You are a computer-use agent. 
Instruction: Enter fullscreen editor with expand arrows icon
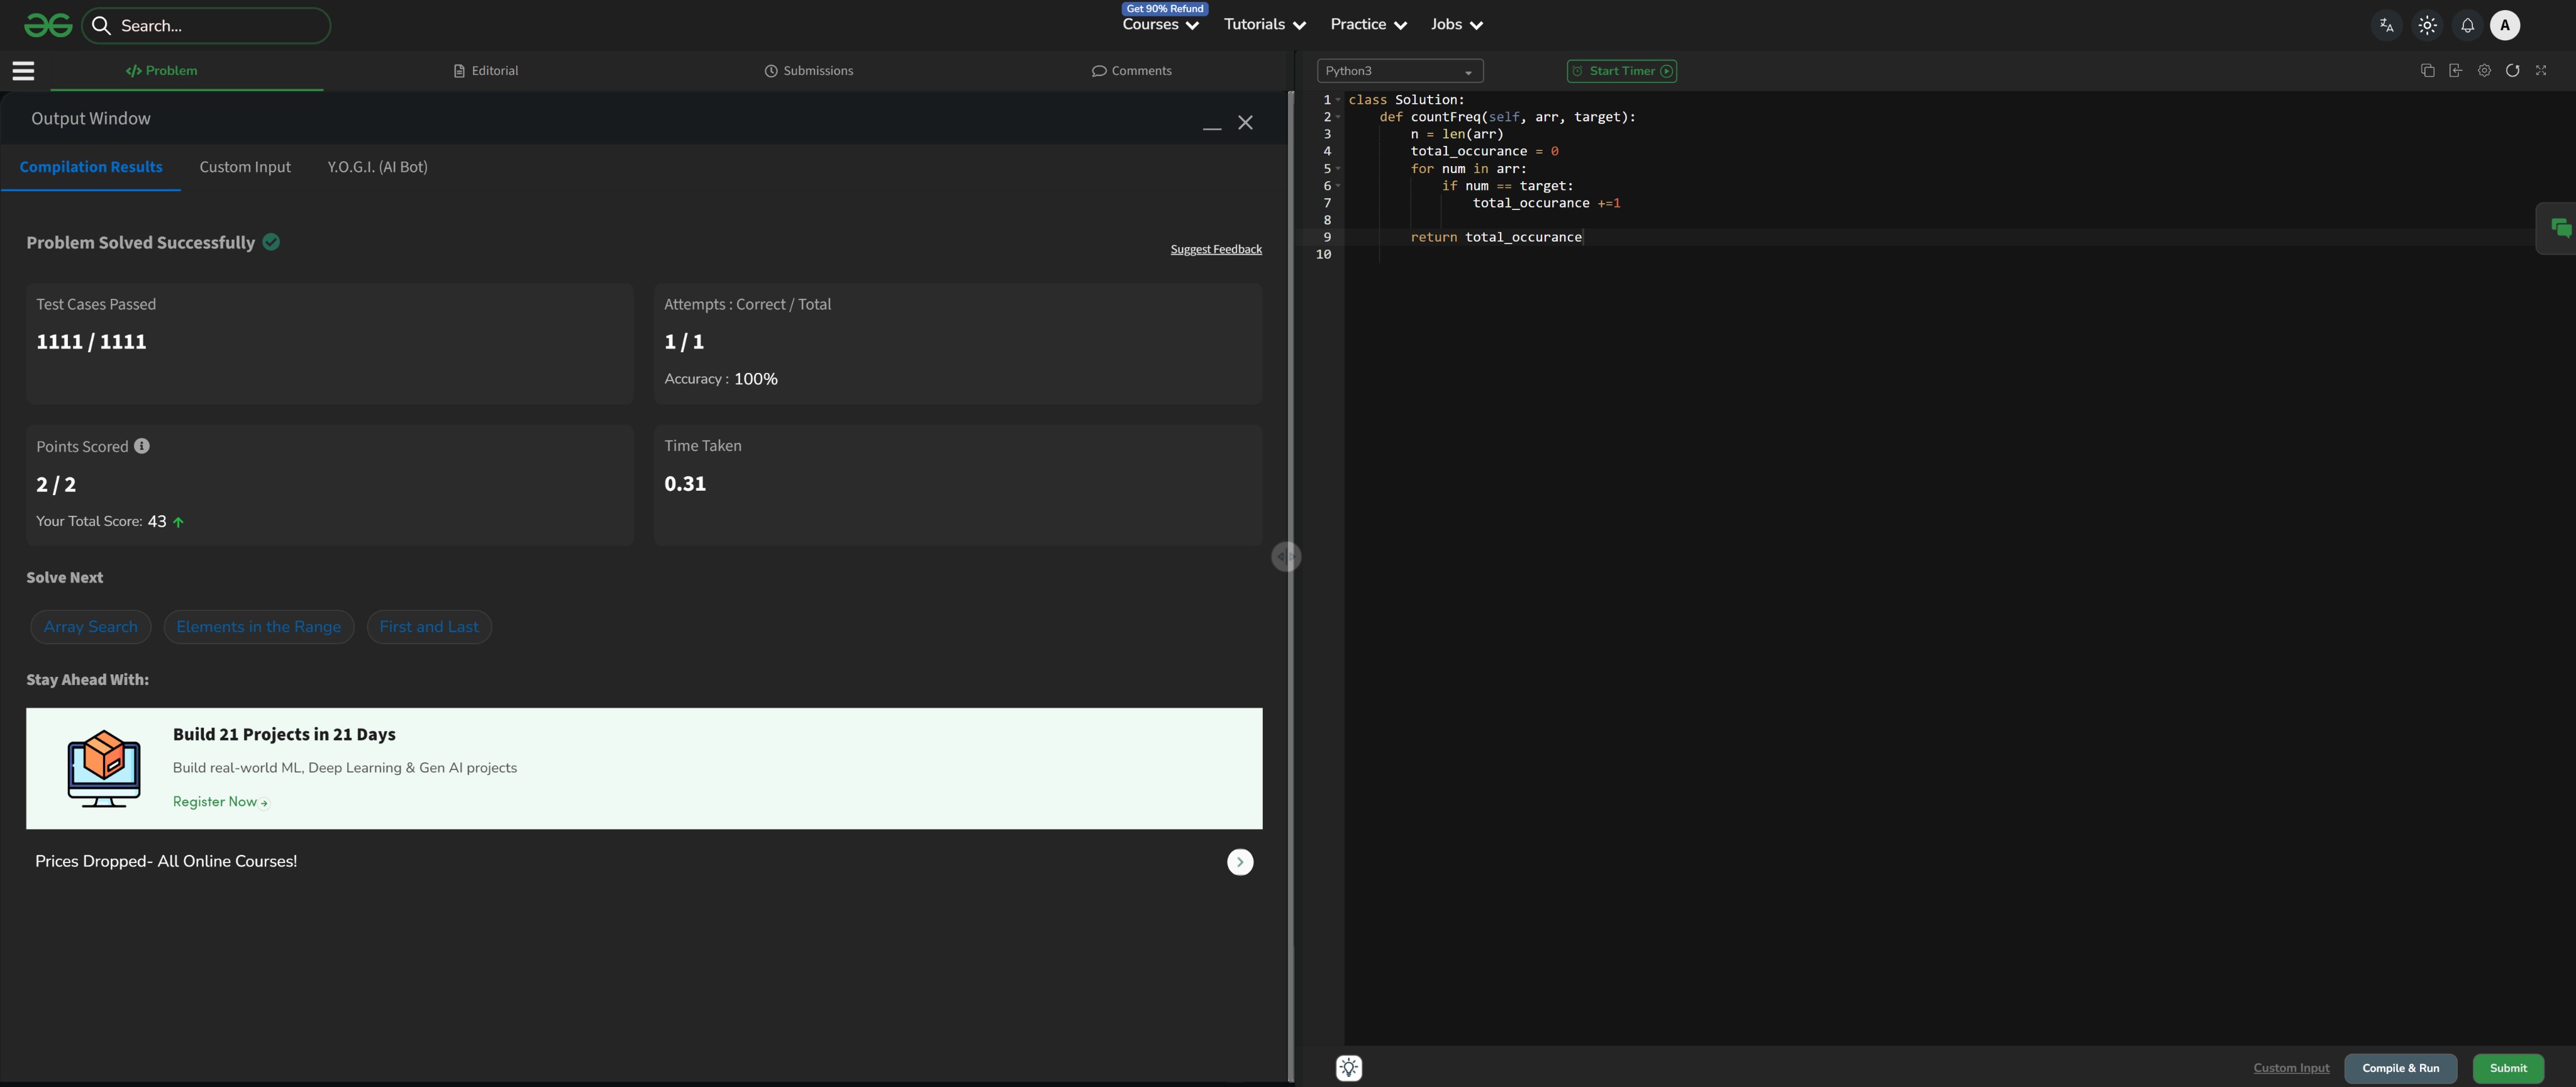click(x=2541, y=71)
